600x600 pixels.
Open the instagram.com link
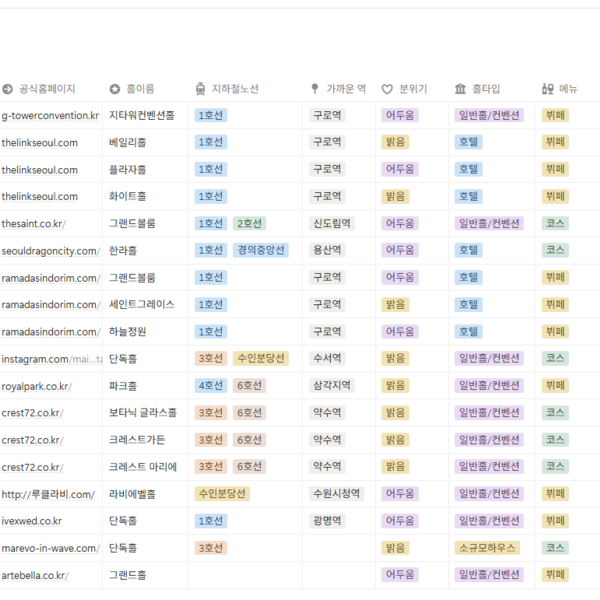tap(52, 359)
